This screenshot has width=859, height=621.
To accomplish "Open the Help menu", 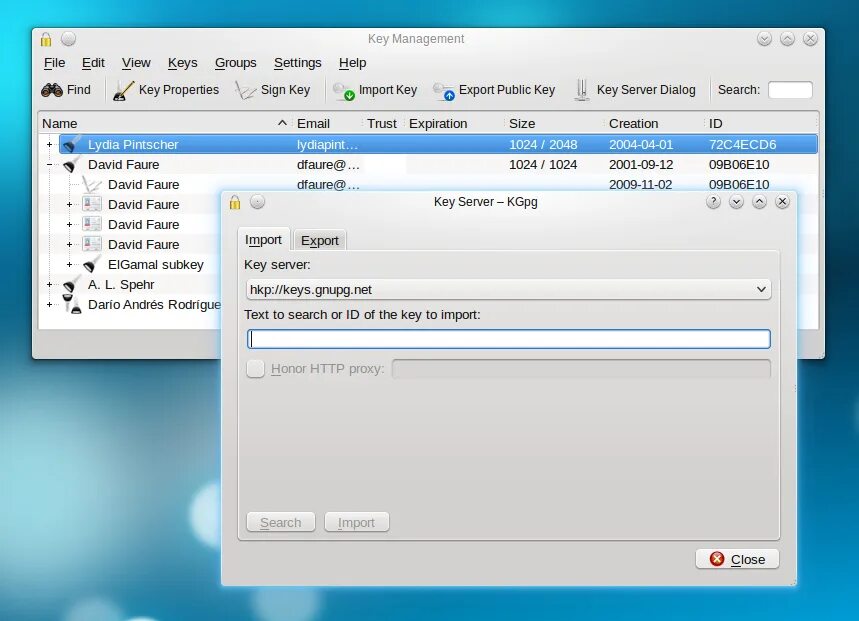I will pos(352,63).
